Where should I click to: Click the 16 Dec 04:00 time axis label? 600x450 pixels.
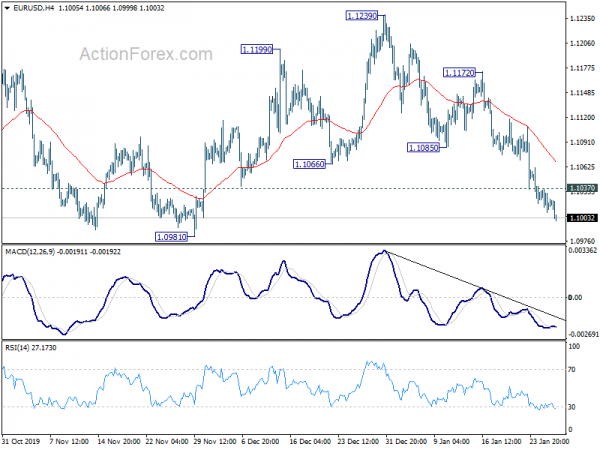pos(310,441)
